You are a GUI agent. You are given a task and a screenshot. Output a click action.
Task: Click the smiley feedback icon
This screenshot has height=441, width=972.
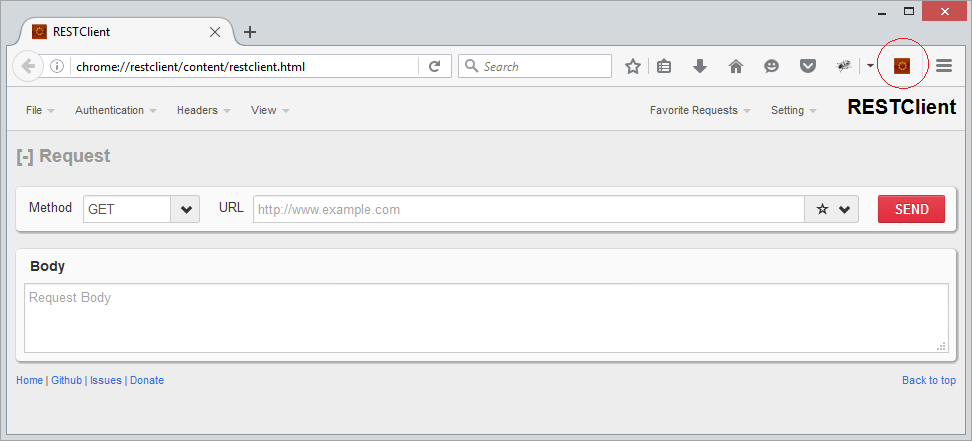coord(771,66)
